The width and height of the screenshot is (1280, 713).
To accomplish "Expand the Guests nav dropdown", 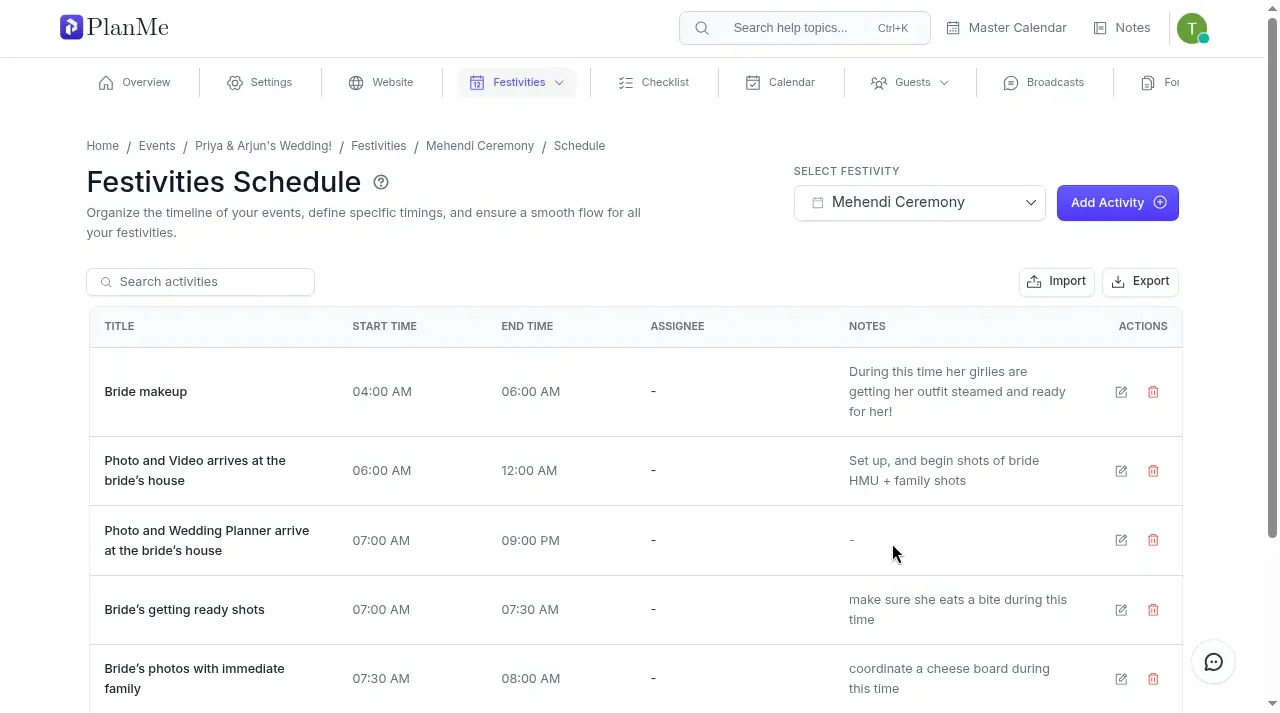I will [909, 83].
